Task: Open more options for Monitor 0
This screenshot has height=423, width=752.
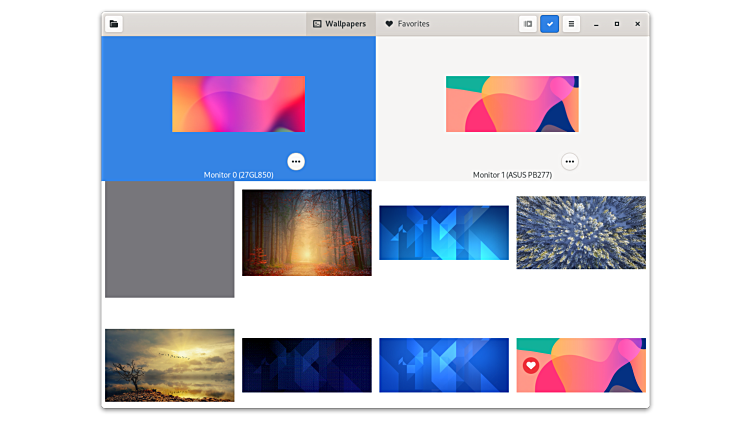Action: tap(295, 161)
